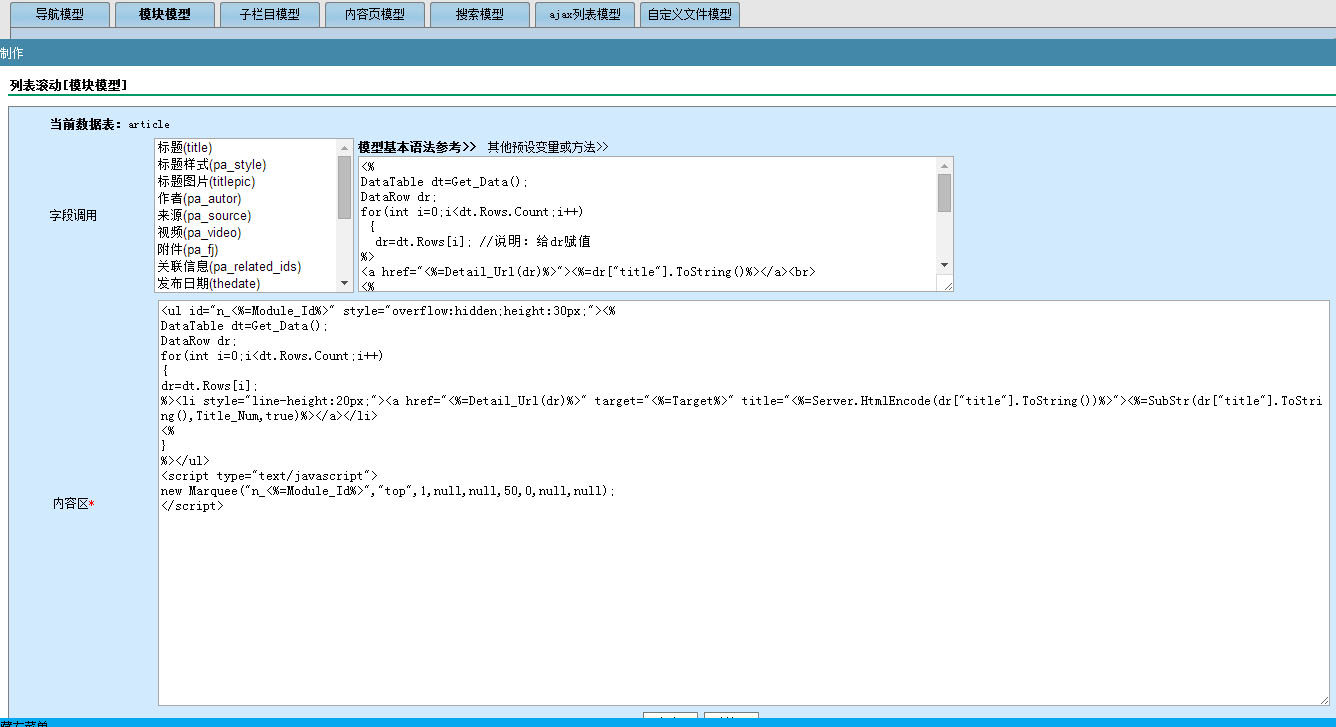
Task: Go to the 内容页模型 tab
Action: (x=374, y=15)
